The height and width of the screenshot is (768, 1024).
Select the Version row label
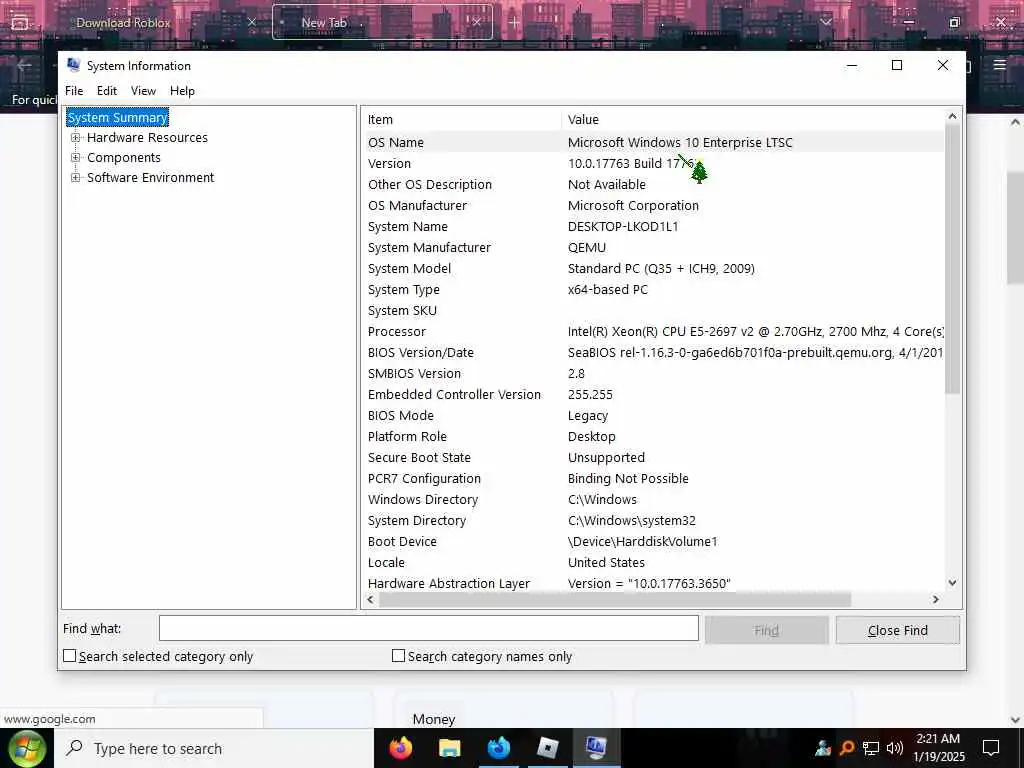[x=389, y=163]
